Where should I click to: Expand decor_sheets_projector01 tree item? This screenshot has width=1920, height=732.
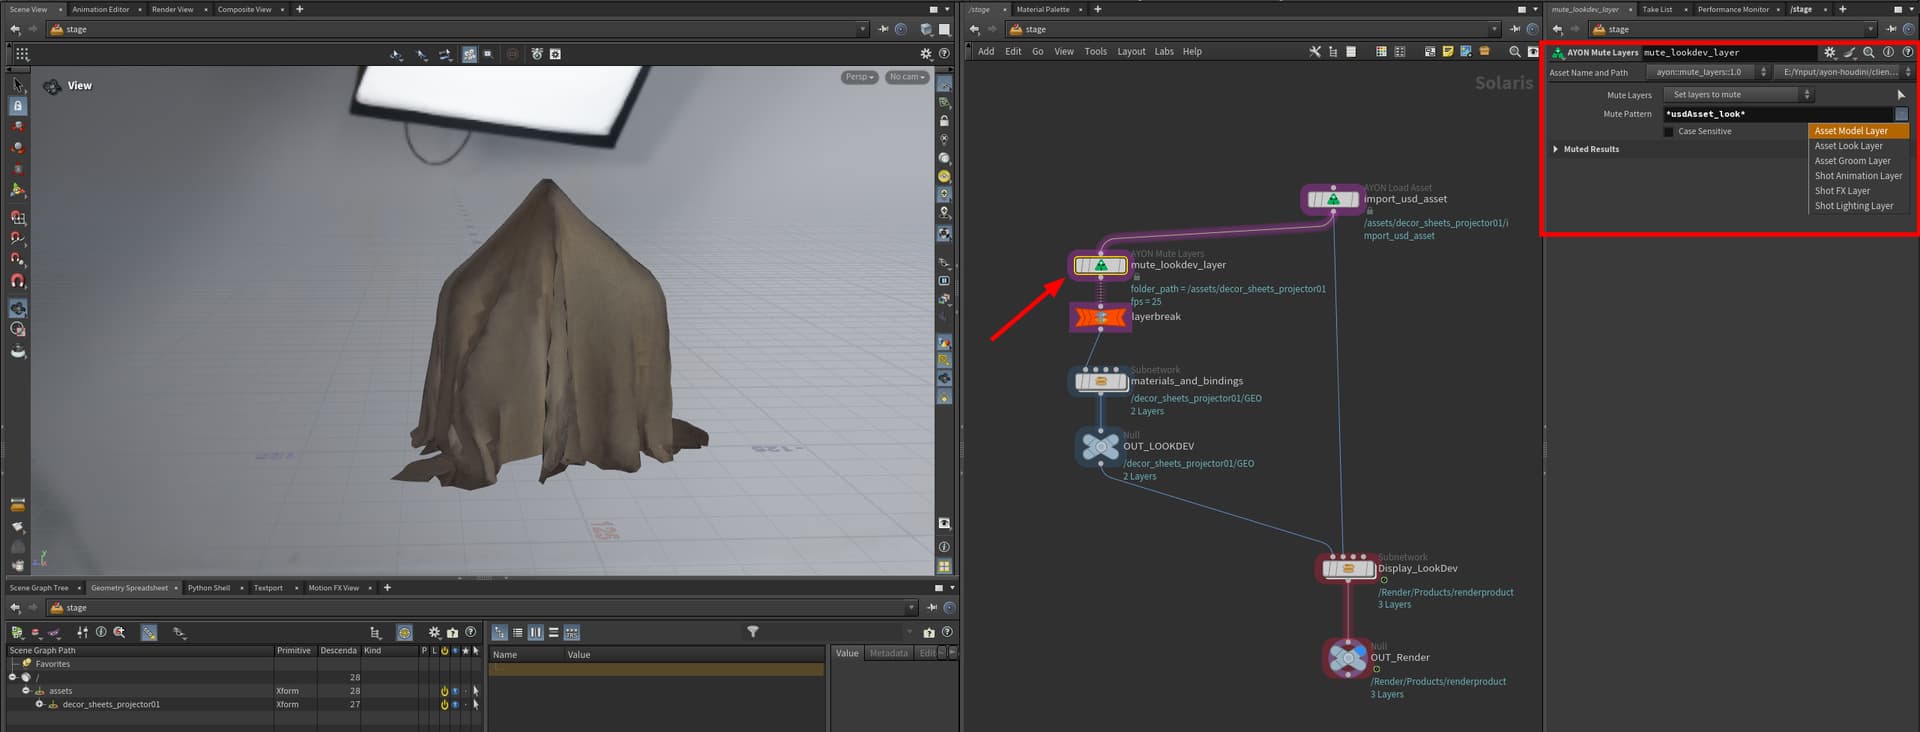[39, 705]
